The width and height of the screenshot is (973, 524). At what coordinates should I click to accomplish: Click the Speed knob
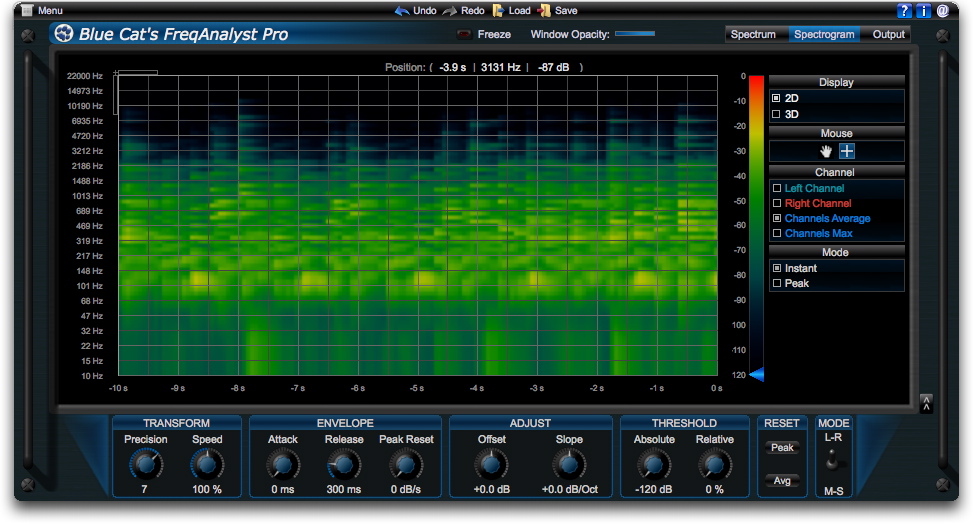[x=207, y=464]
